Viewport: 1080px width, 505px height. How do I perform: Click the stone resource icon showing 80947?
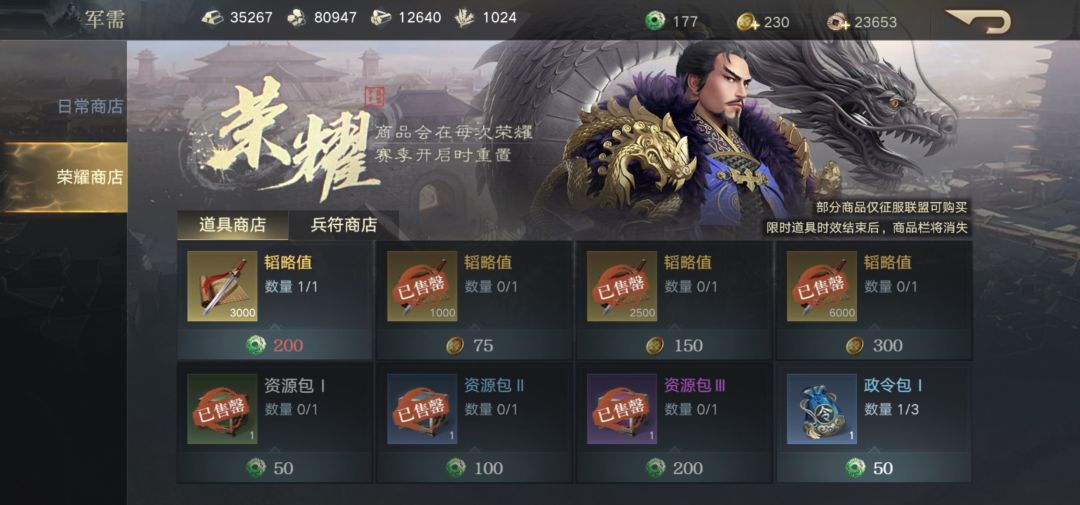[x=297, y=18]
